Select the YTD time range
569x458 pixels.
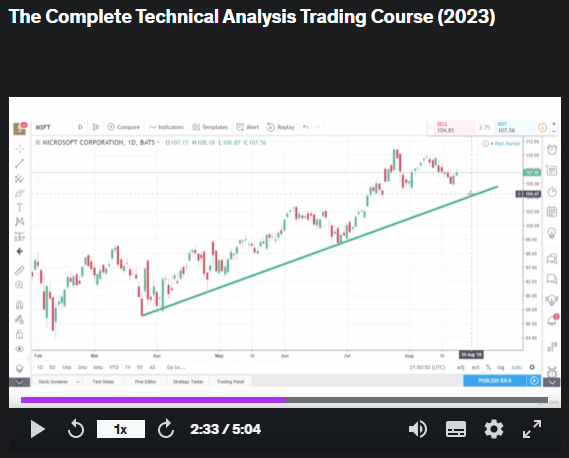(x=114, y=367)
